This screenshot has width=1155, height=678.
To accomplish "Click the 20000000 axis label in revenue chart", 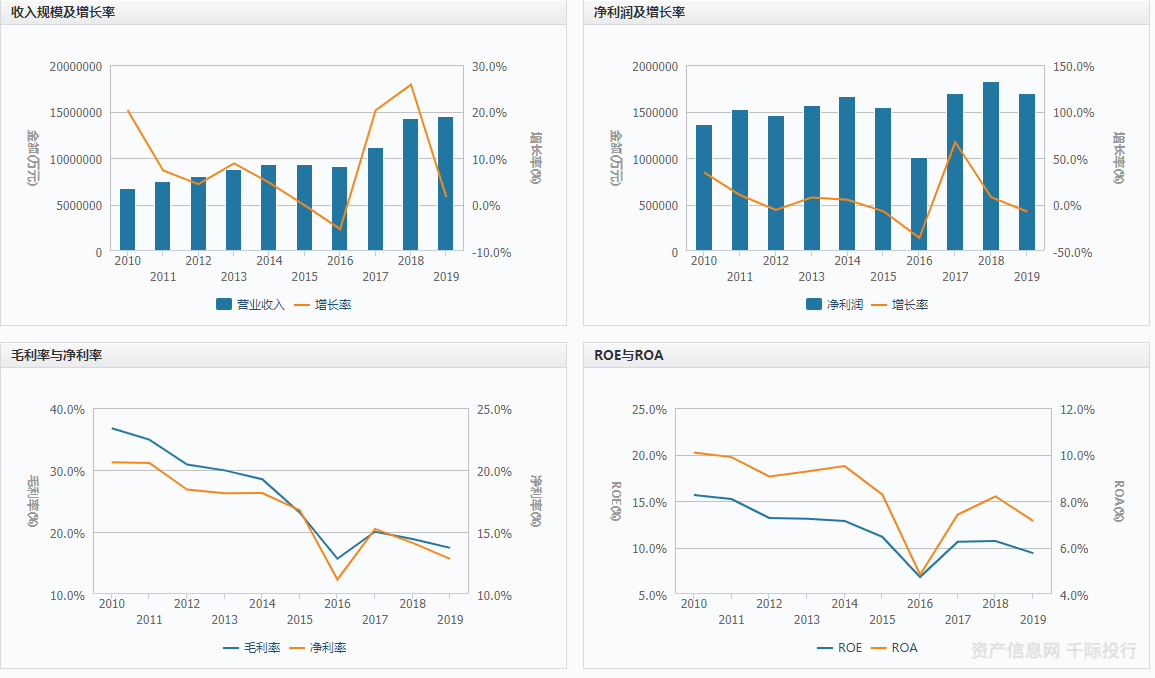I will [76, 66].
